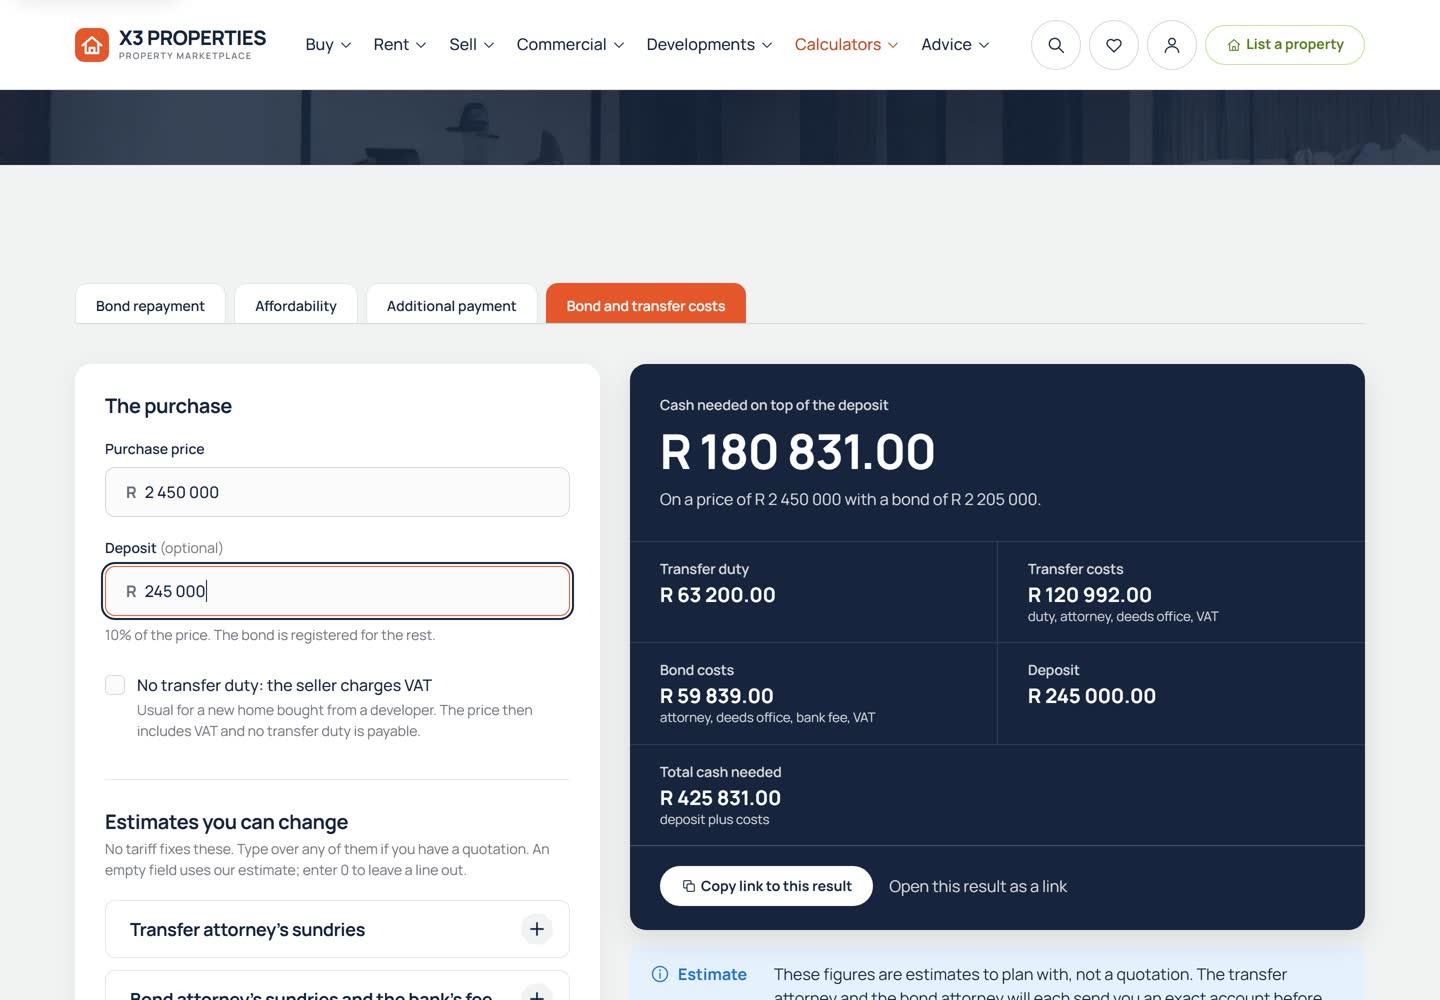Expand Transfer attorney's sundries section
Screen dimensions: 1440x1000
point(337,929)
